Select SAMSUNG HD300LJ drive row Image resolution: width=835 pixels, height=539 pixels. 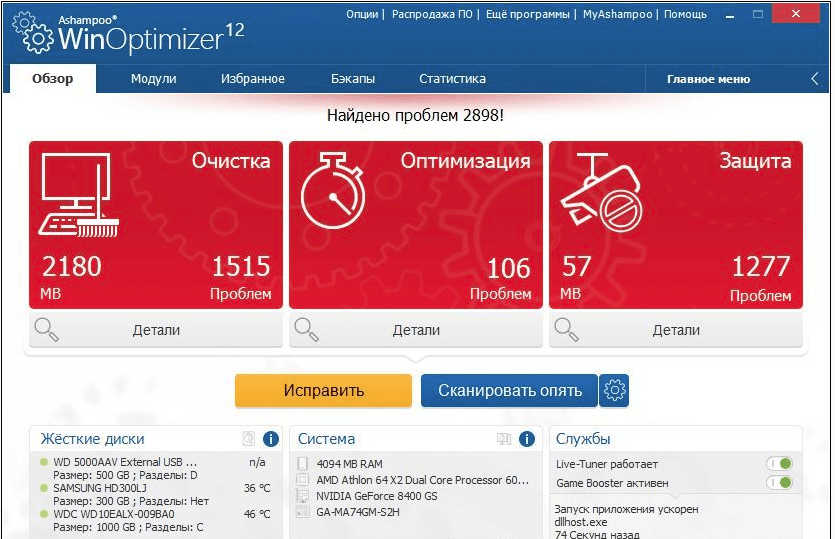155,494
